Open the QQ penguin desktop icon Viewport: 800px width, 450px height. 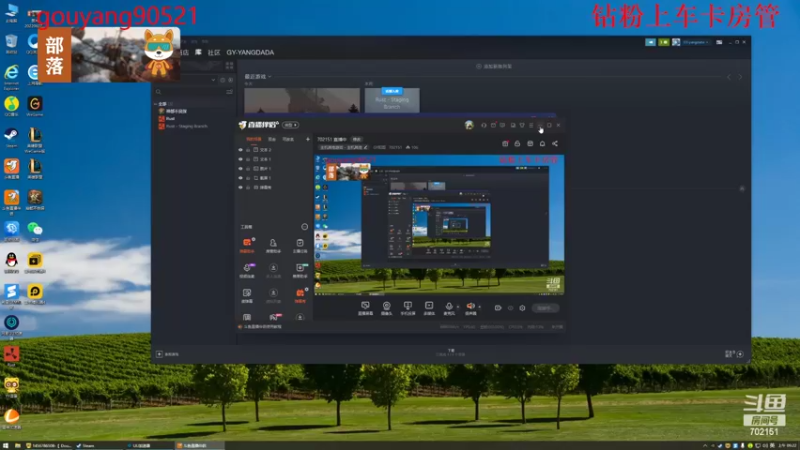coord(11,263)
